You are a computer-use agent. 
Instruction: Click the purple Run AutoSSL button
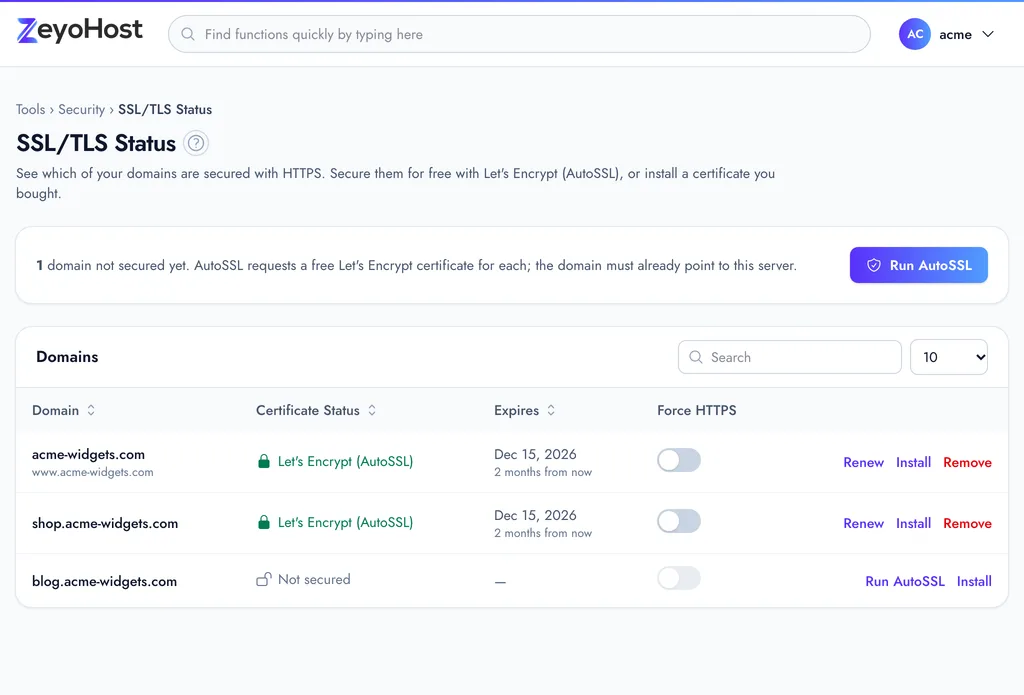coord(918,265)
